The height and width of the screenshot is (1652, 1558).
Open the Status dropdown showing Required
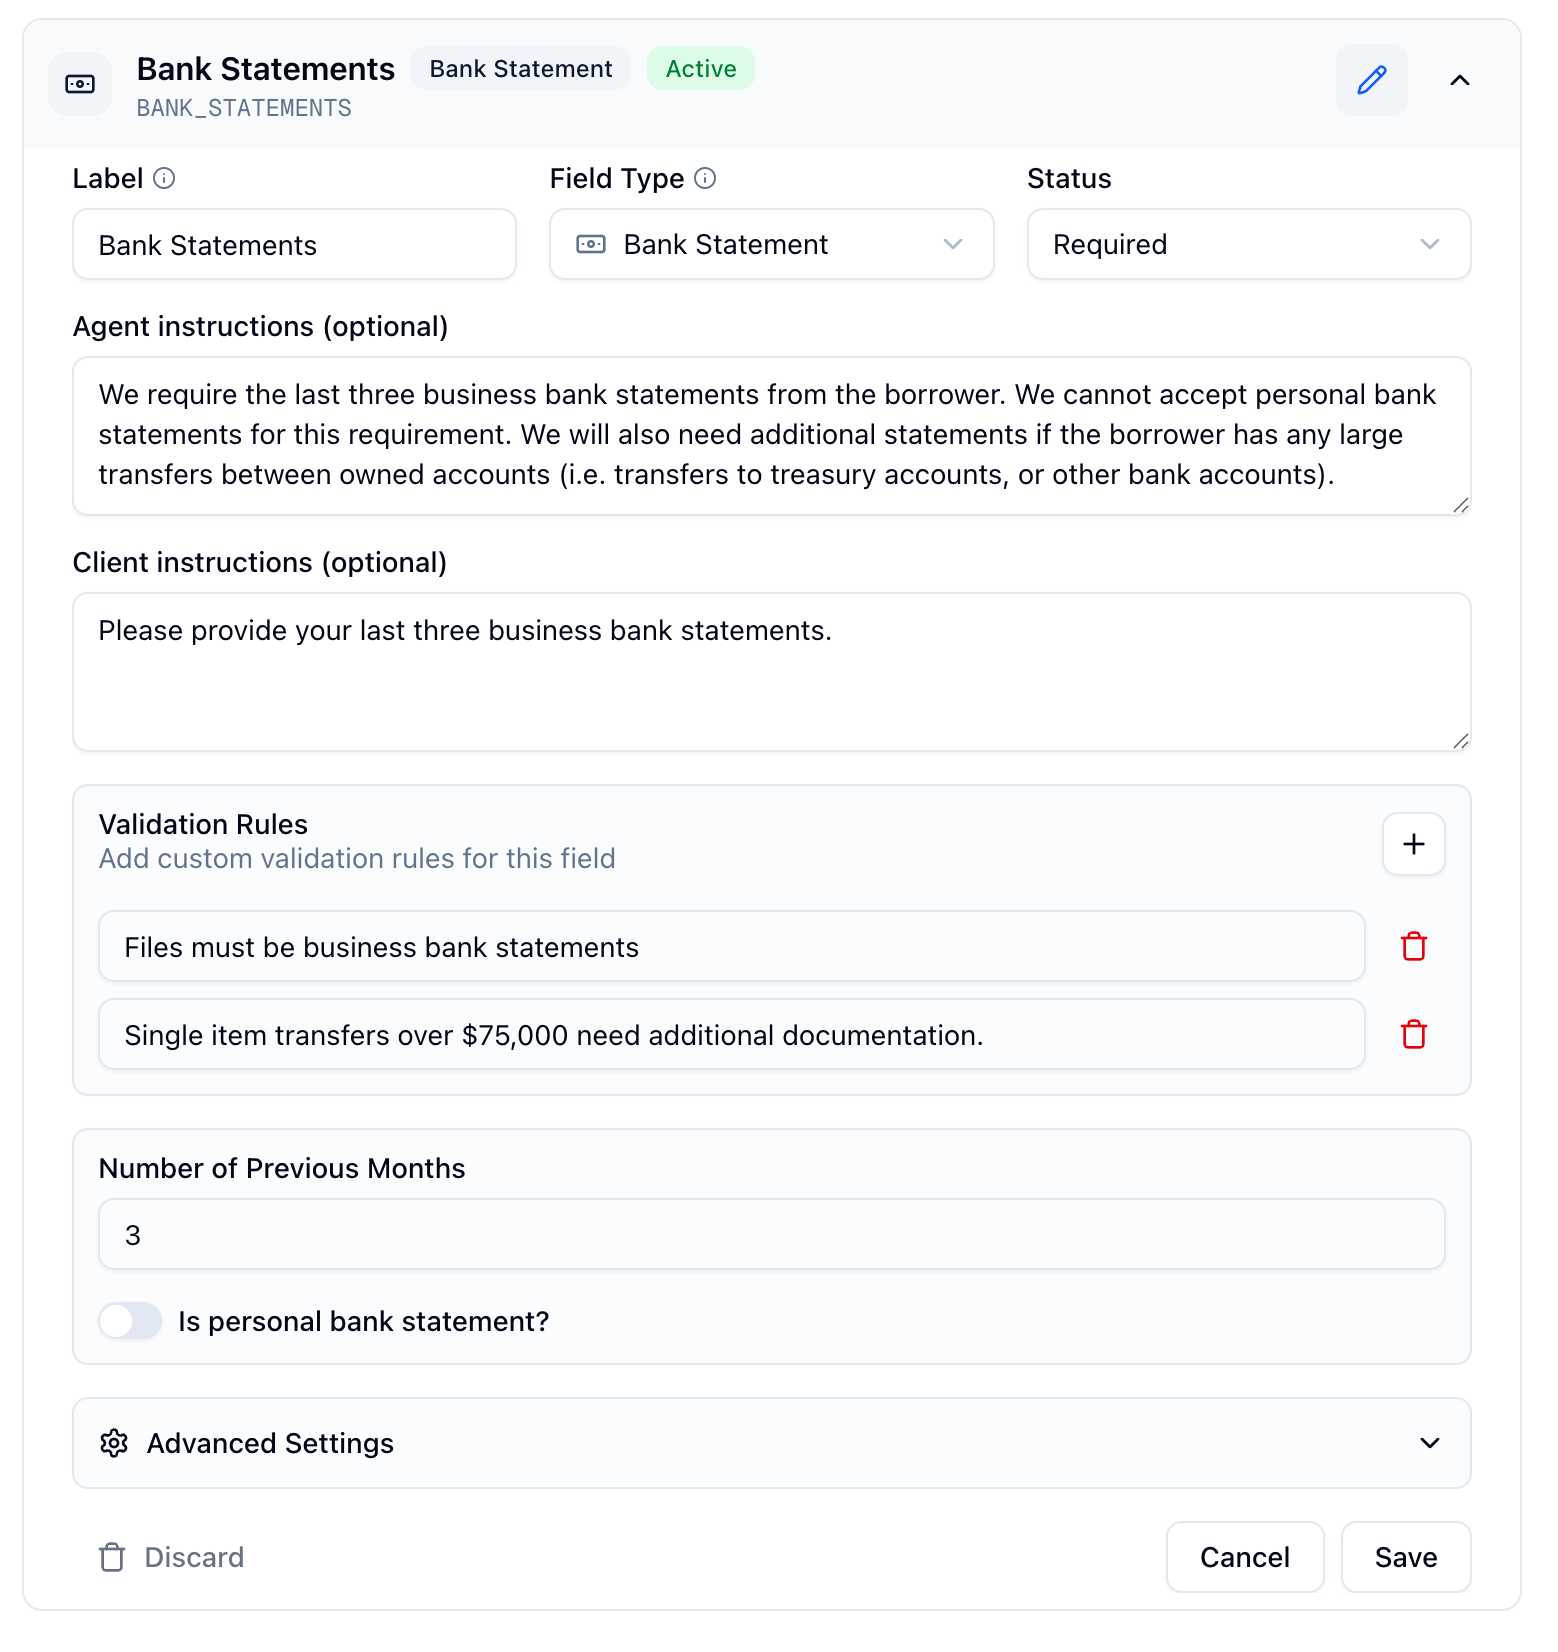pos(1431,244)
